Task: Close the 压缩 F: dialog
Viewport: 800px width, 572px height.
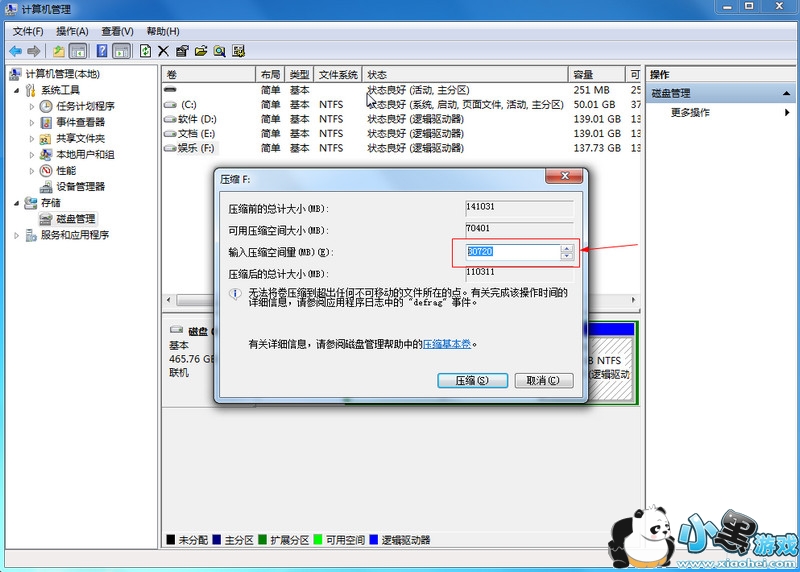Action: pyautogui.click(x=564, y=176)
